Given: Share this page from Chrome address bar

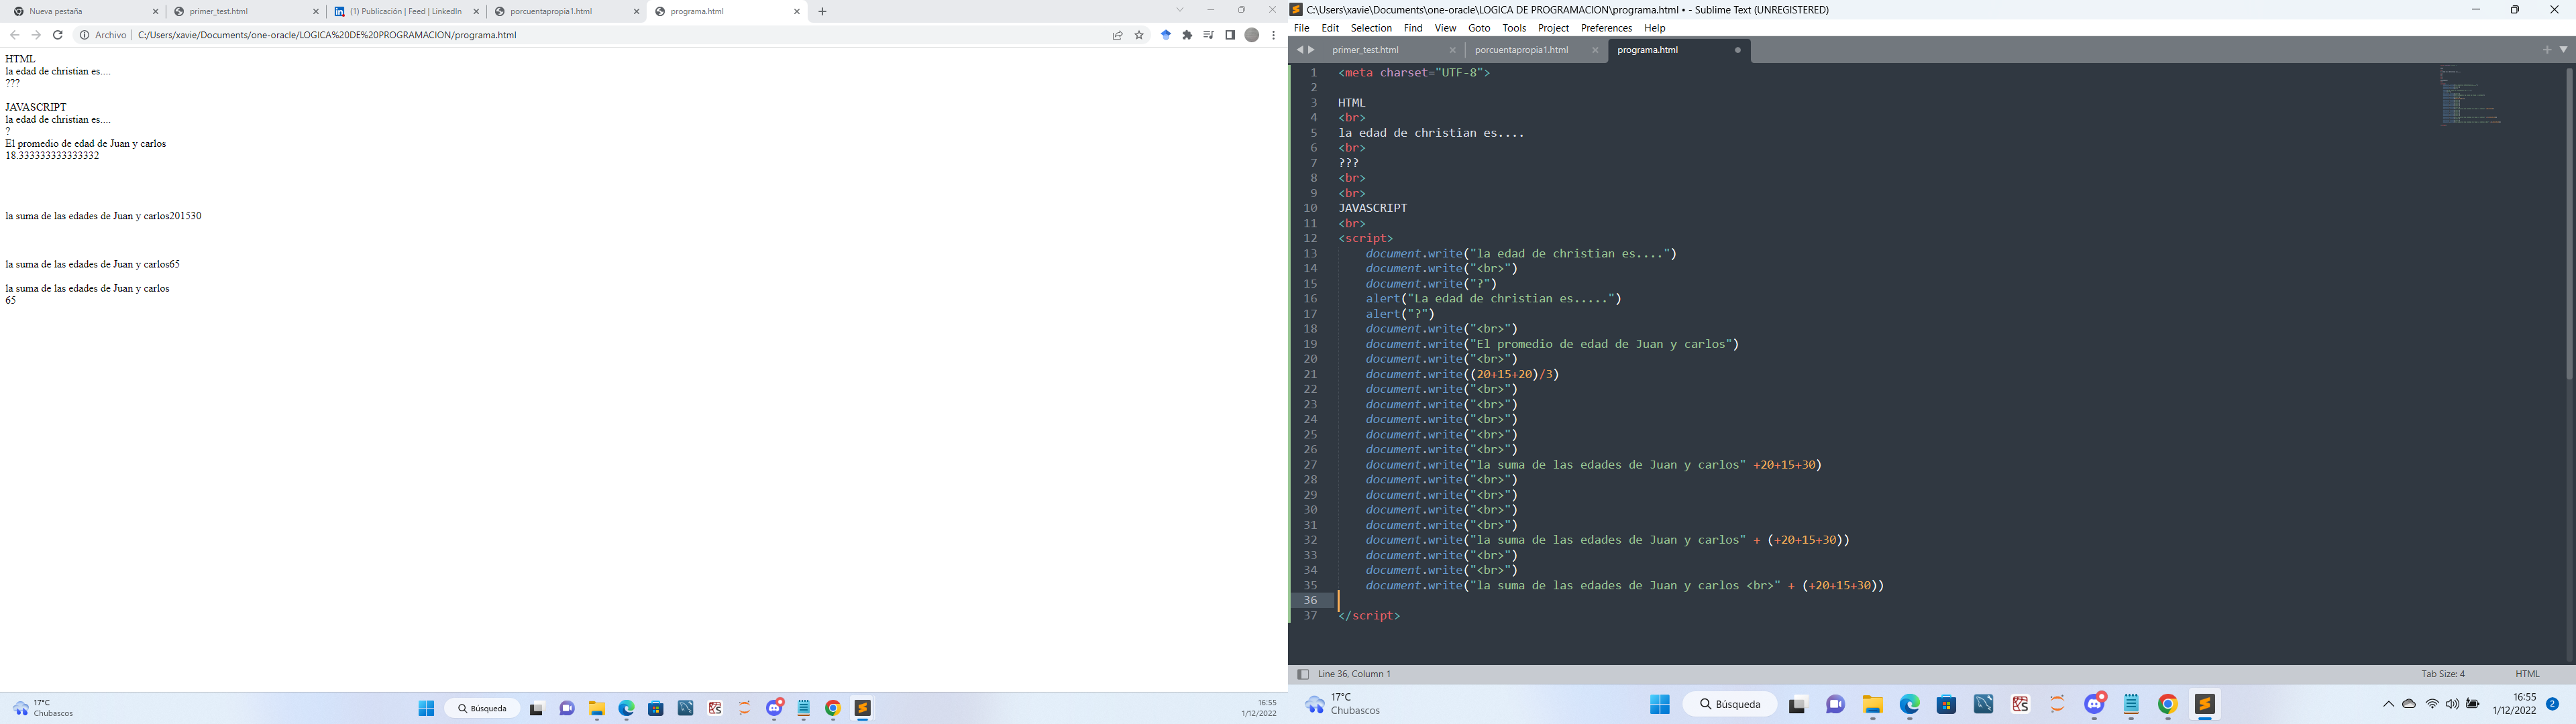Looking at the screenshot, I should [1117, 35].
